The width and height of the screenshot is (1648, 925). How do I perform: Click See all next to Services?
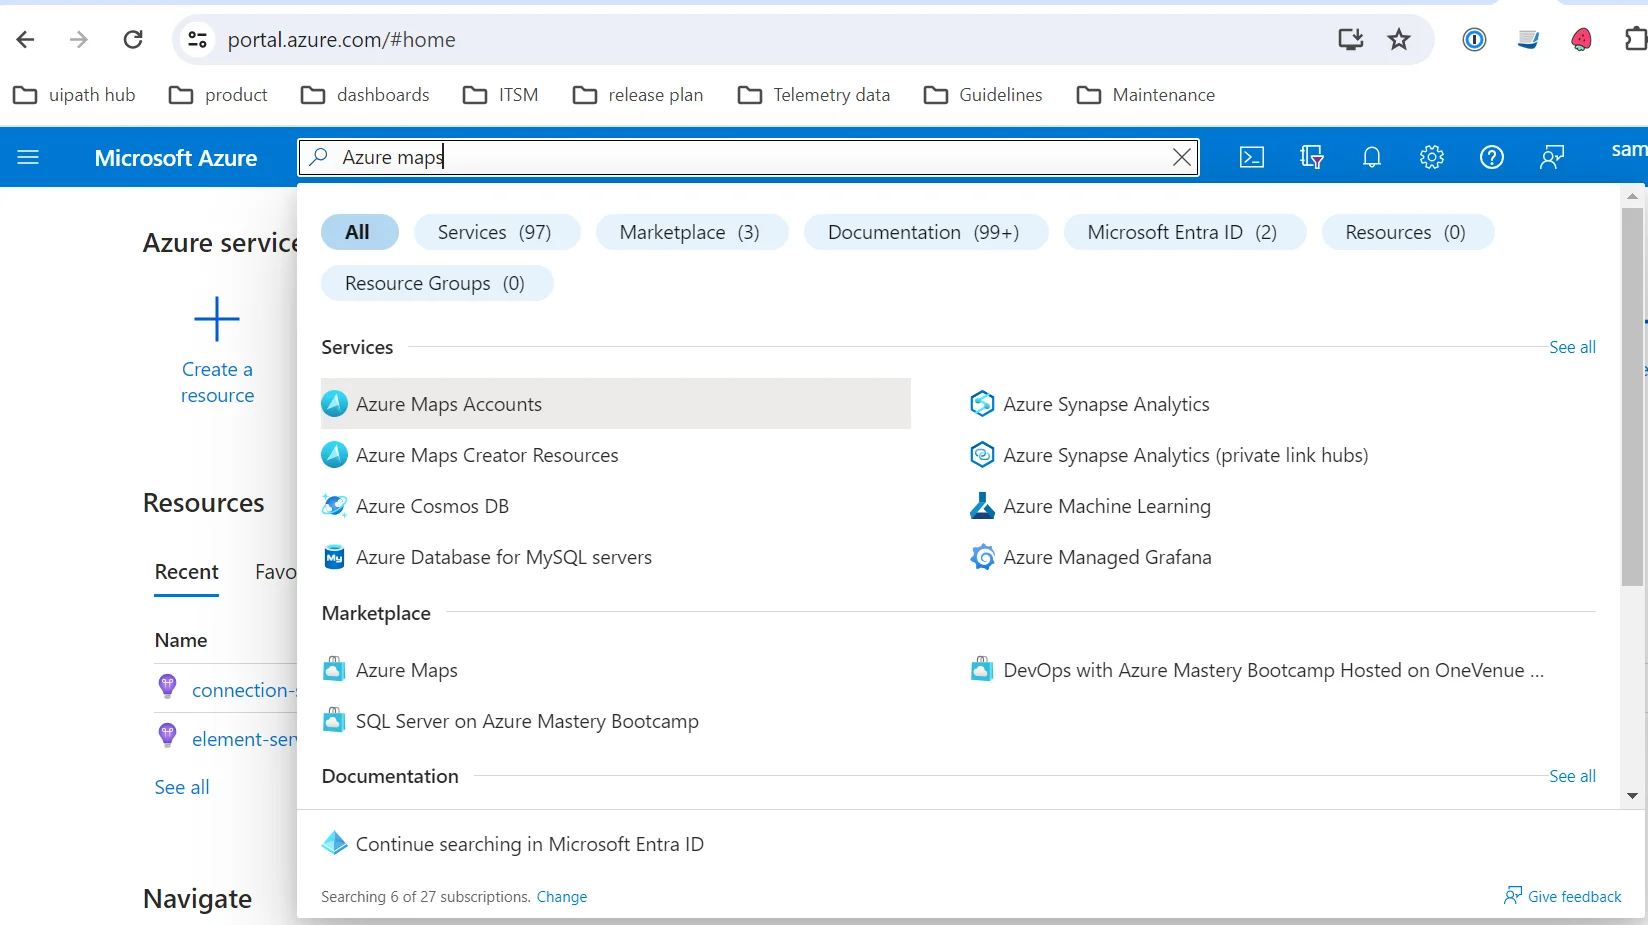pos(1572,347)
